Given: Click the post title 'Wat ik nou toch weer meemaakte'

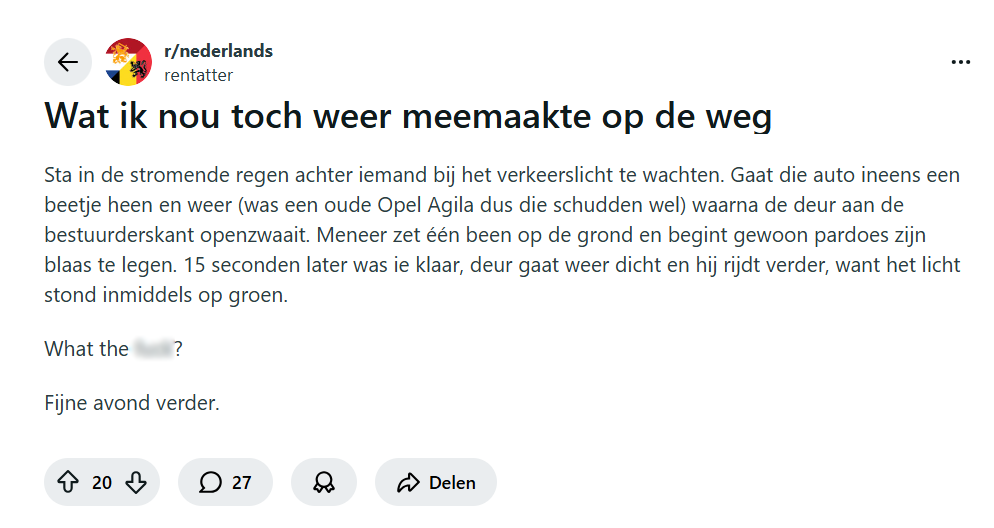Looking at the screenshot, I should tap(408, 116).
